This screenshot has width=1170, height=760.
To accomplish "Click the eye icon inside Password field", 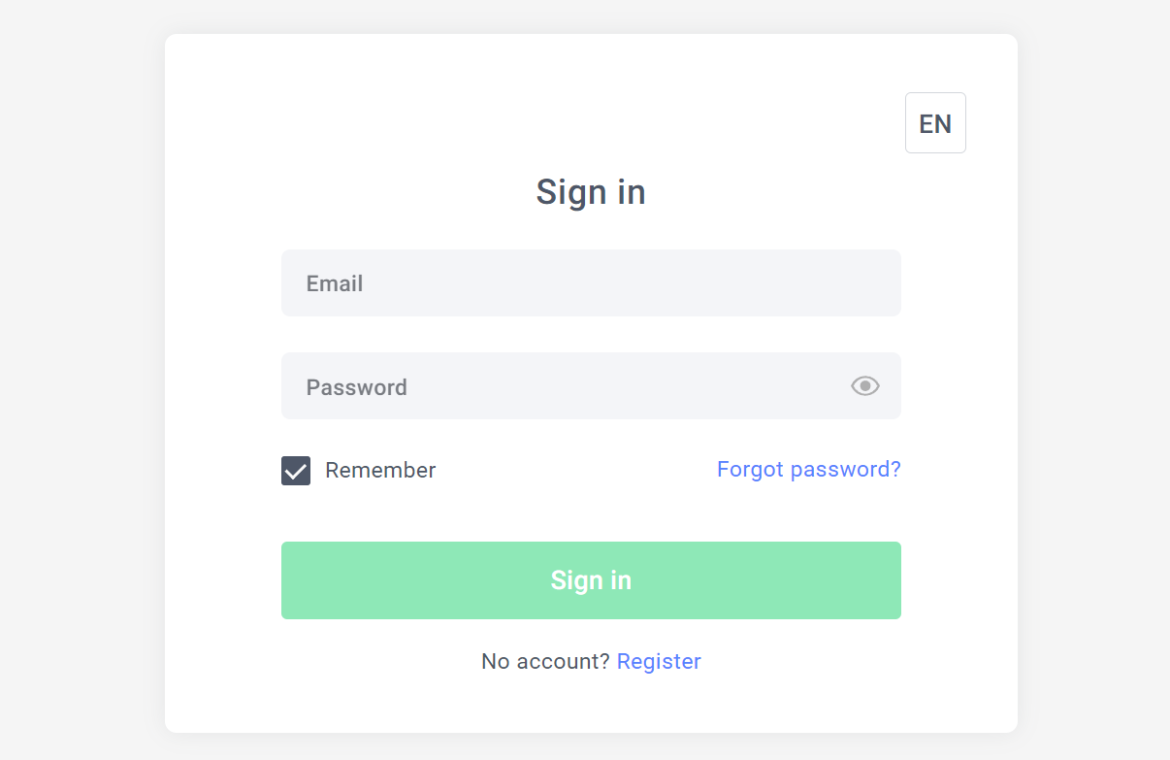I will [x=865, y=386].
